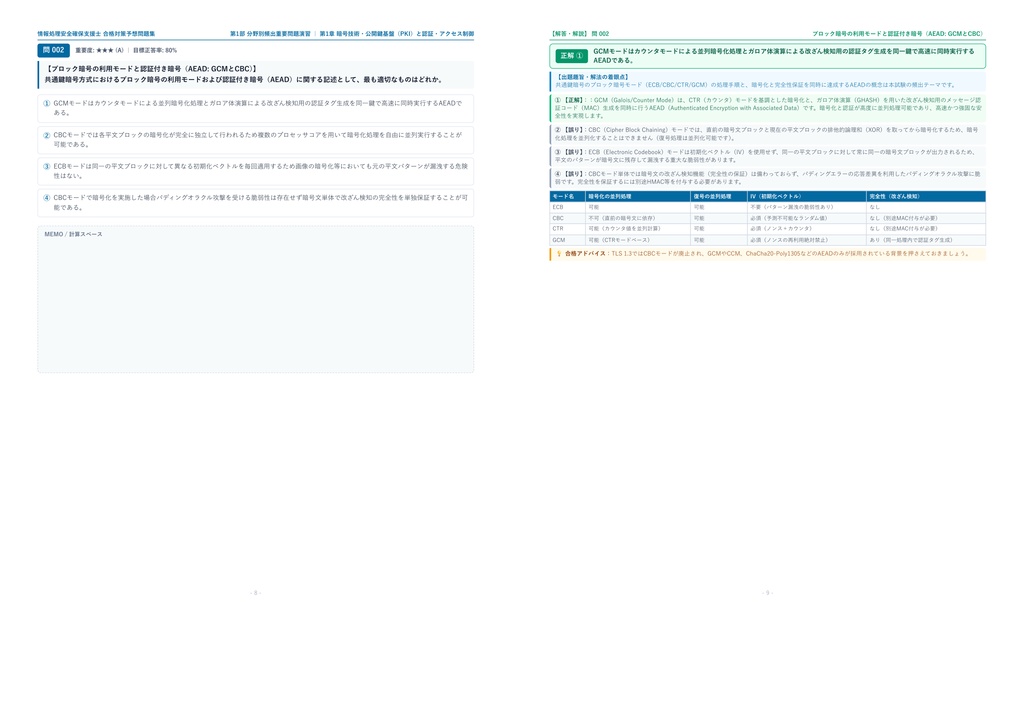Click the explanation '①【正解】' about GCM (Galois/Counter Mode)

[x=768, y=108]
